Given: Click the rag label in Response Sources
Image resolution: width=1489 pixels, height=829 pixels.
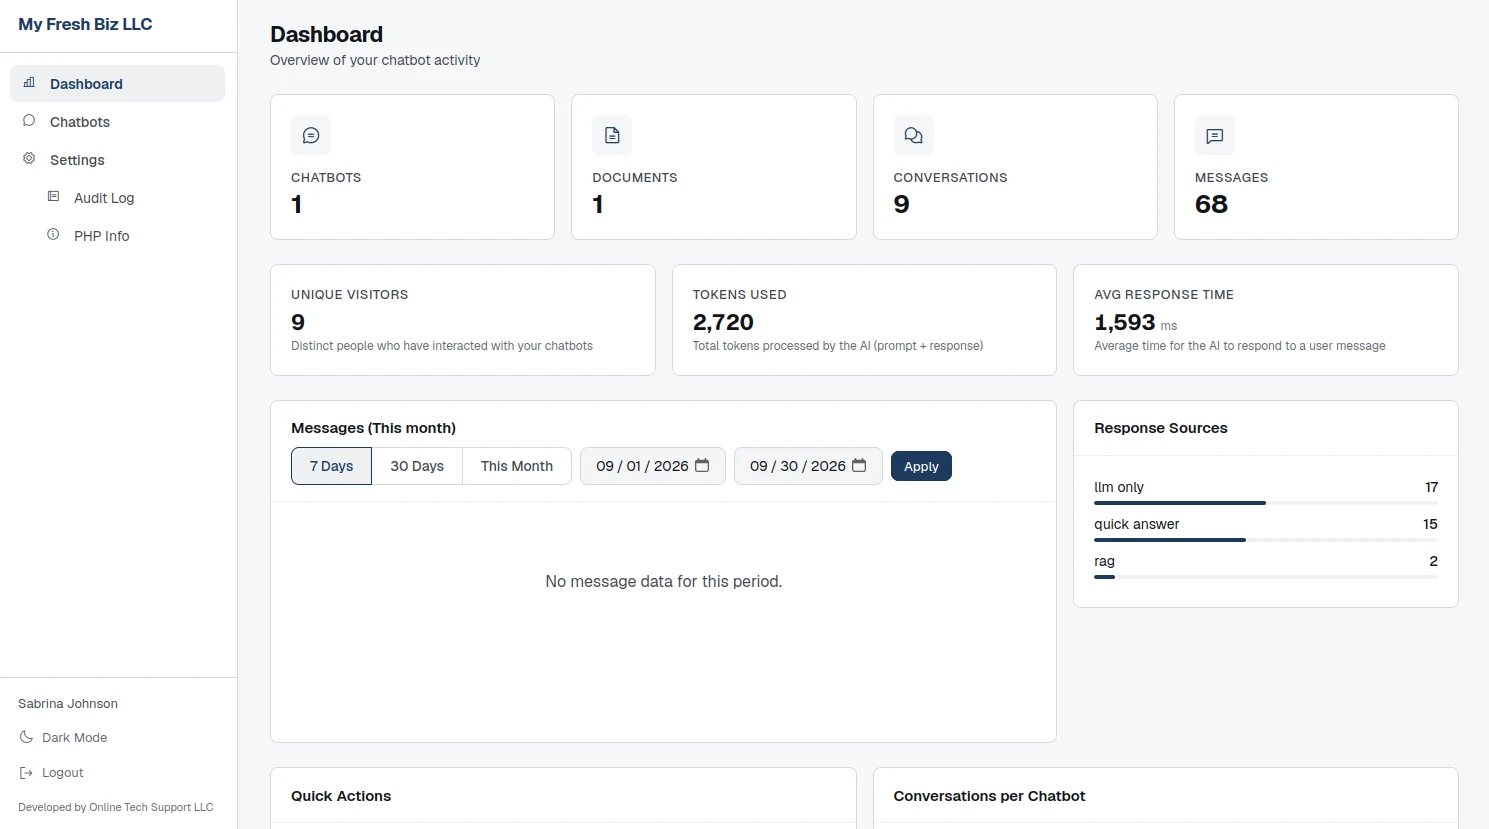Looking at the screenshot, I should (1104, 561).
